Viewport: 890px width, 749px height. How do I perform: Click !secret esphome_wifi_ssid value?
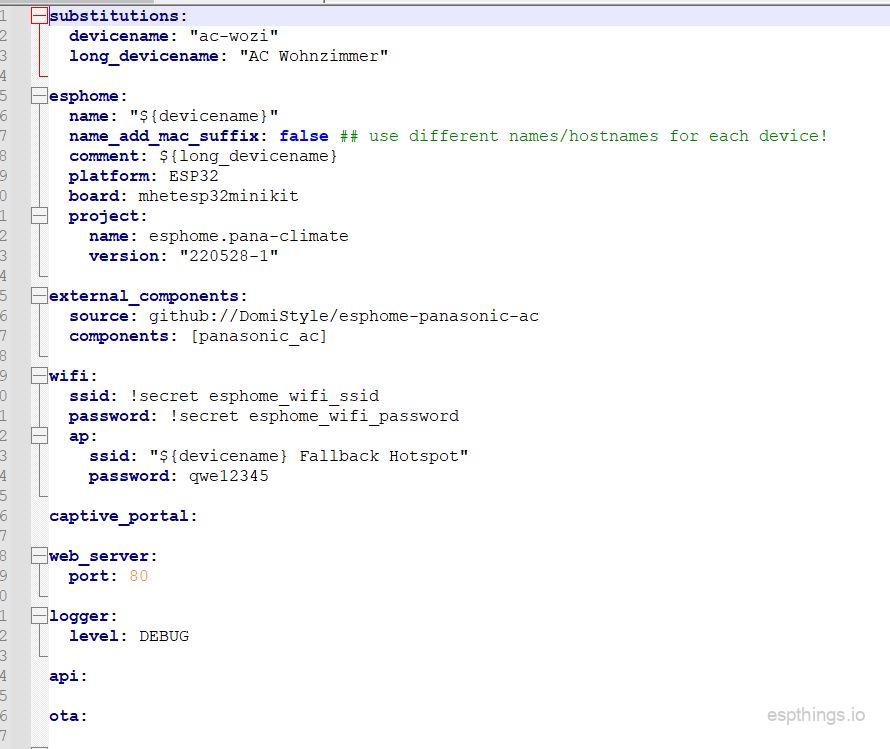tap(254, 396)
